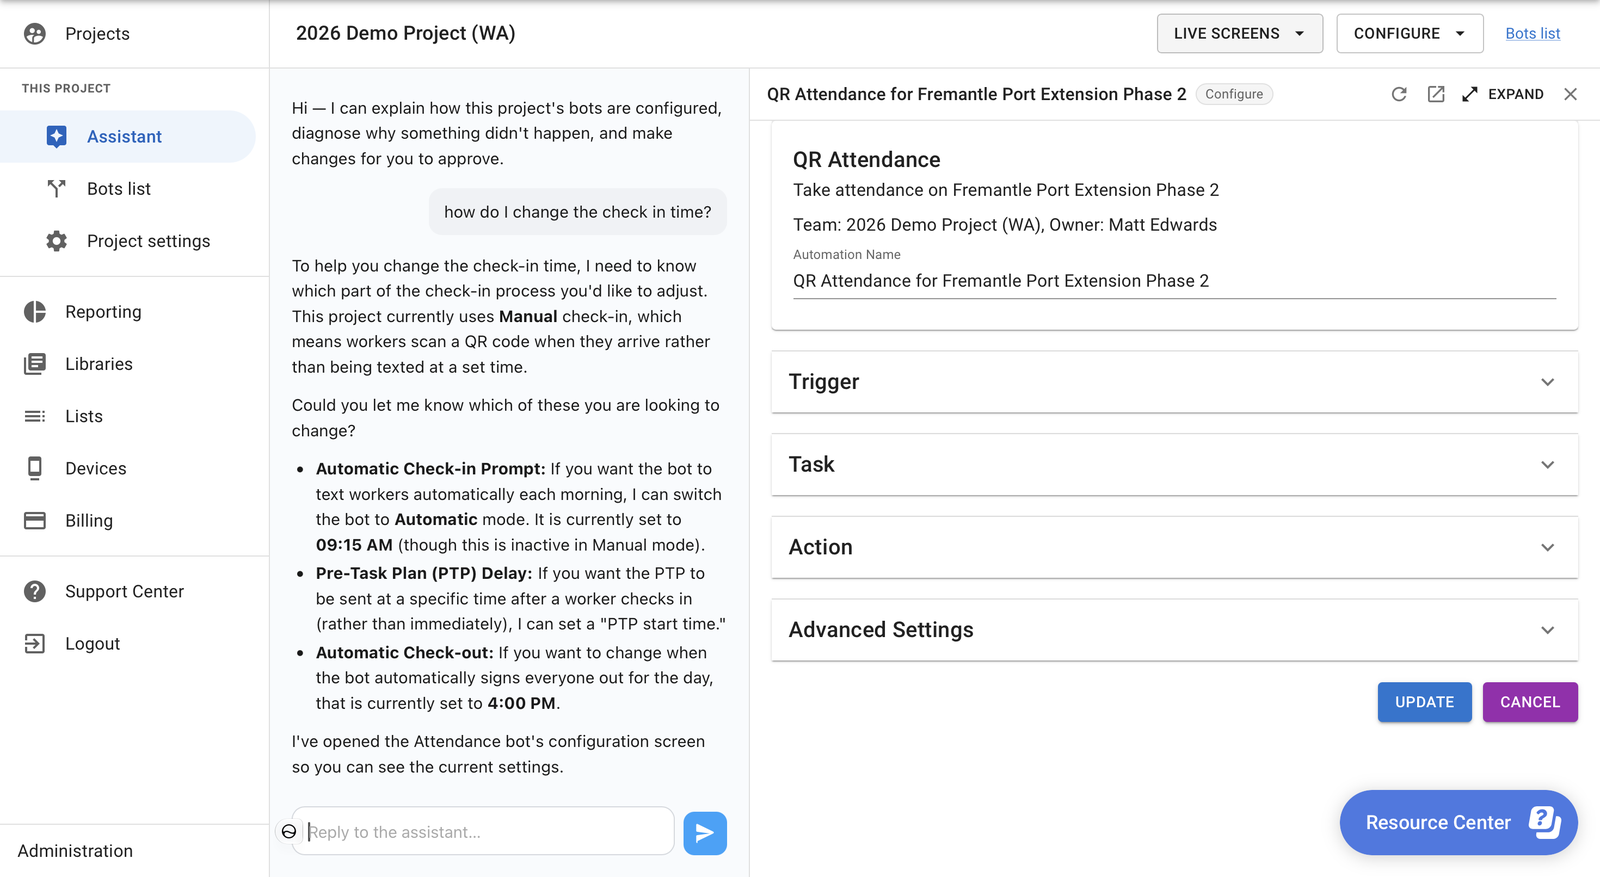The image size is (1600, 877).
Task: Follow the Bots list link at top right
Action: [x=1533, y=34]
